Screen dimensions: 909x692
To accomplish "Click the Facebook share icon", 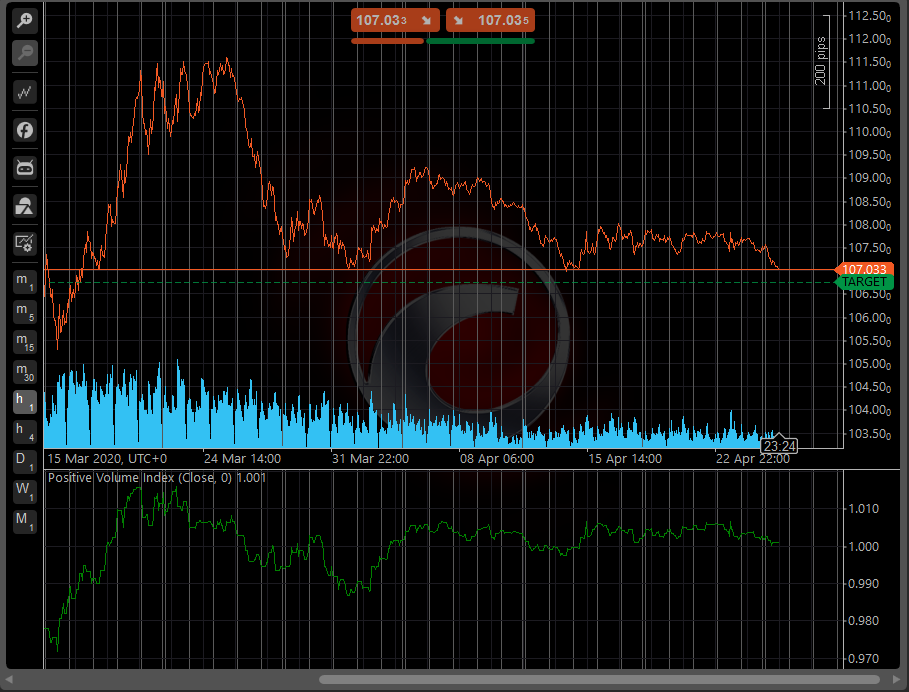I will tap(24, 130).
